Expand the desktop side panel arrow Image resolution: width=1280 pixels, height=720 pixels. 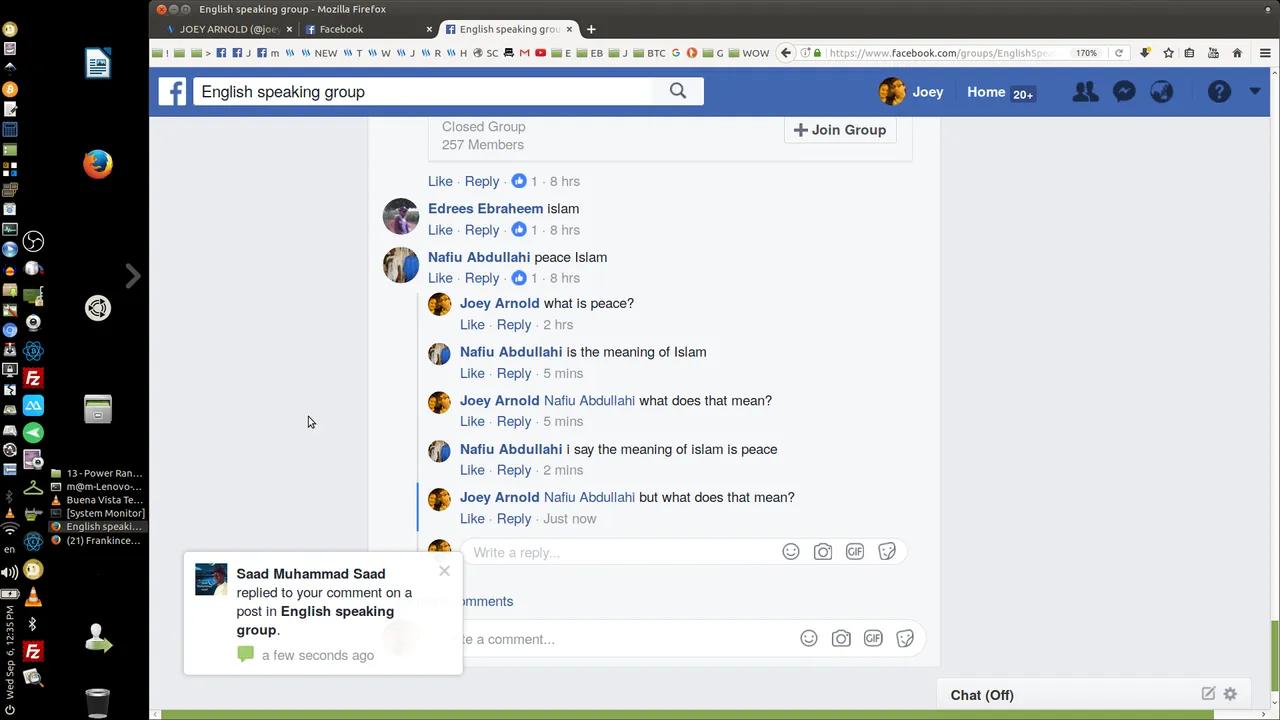point(132,276)
